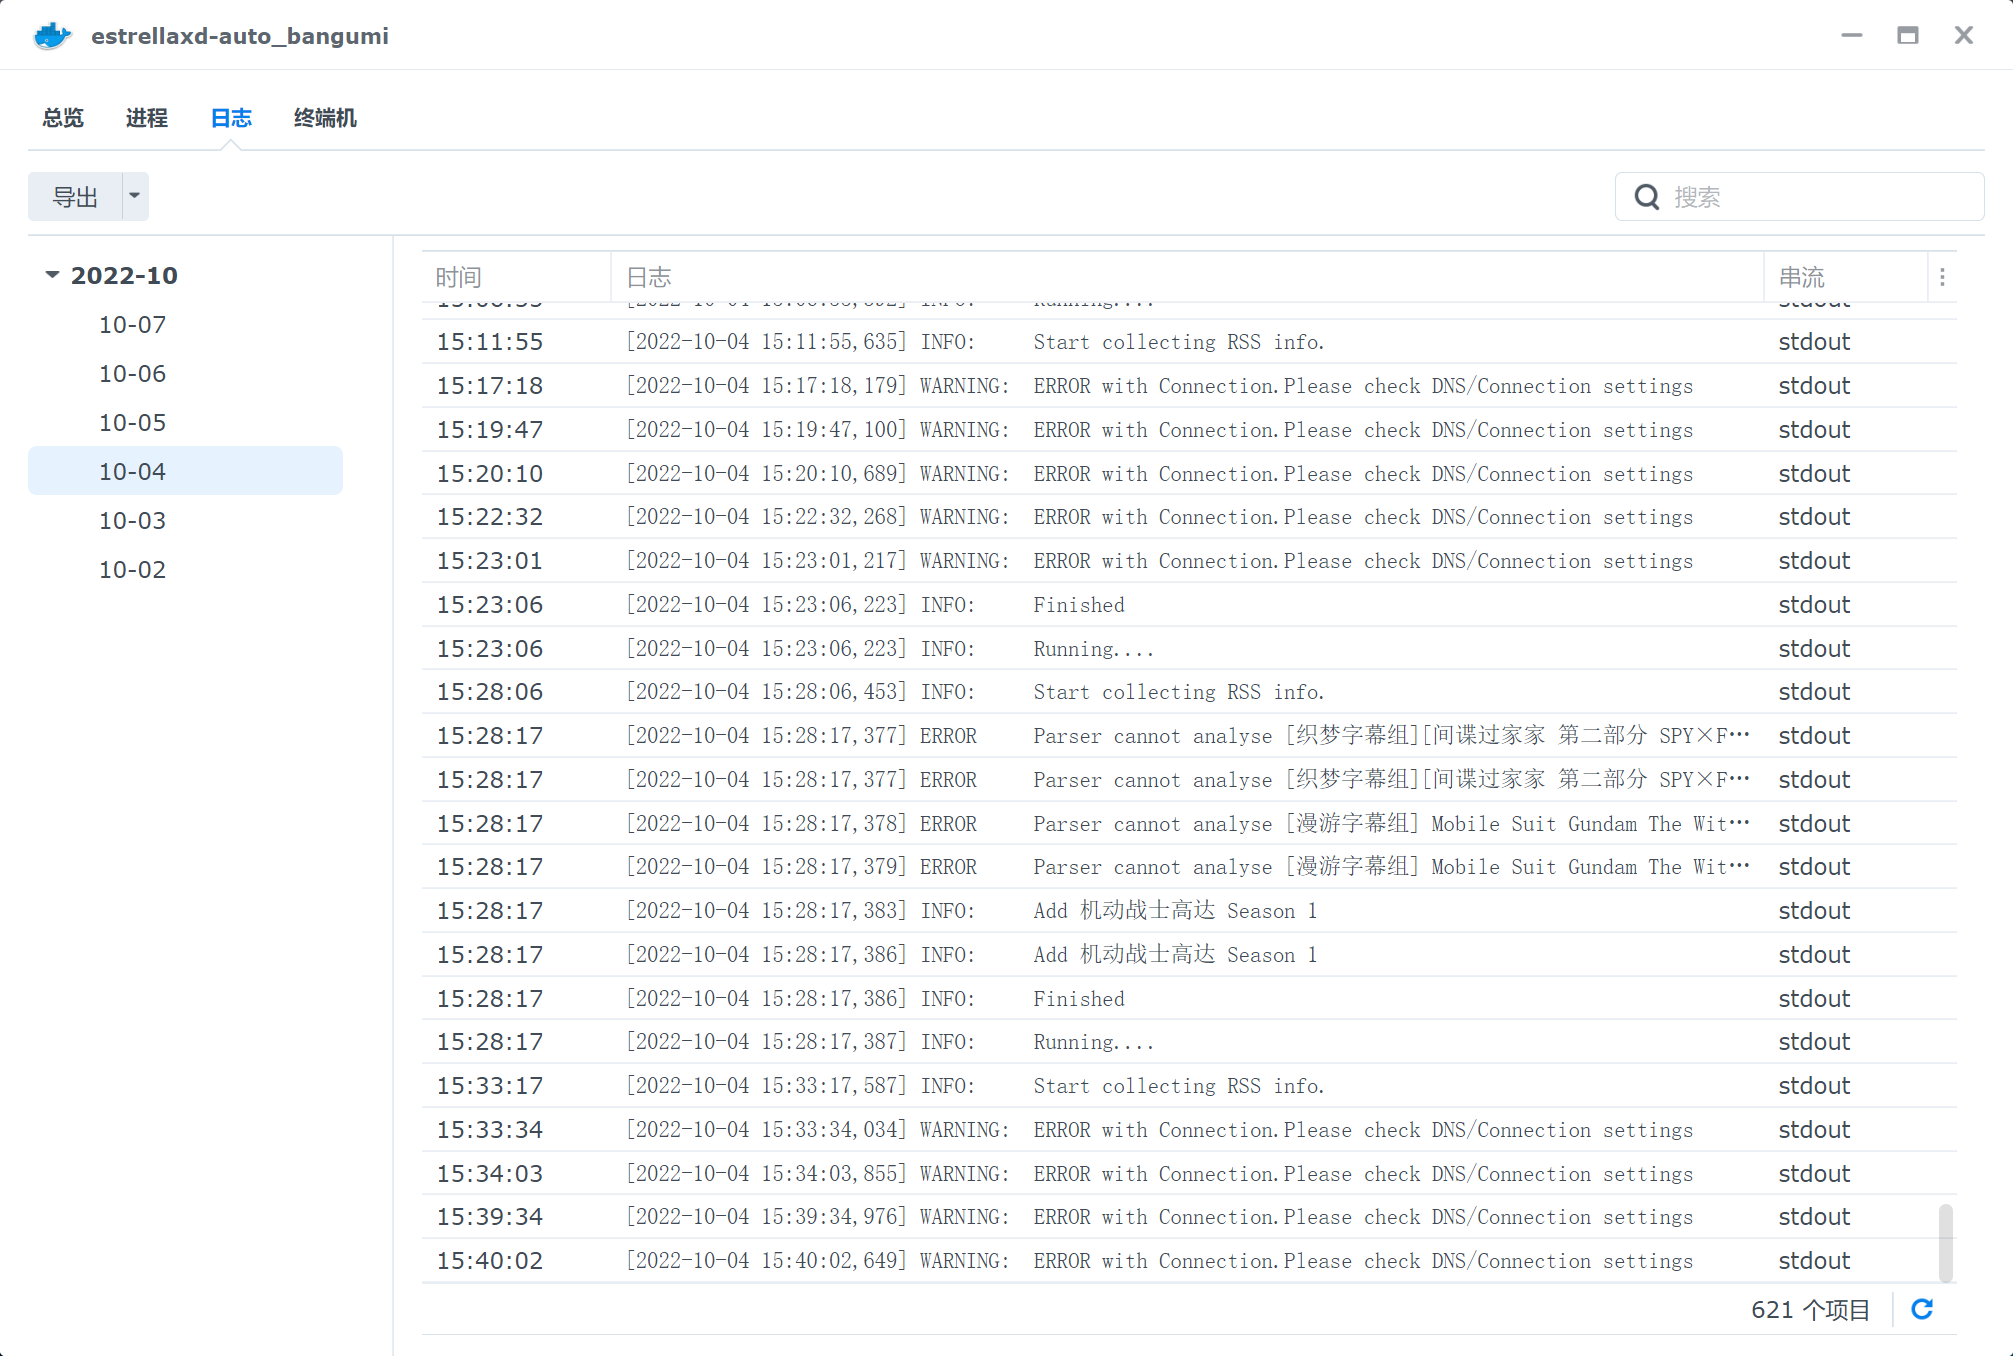The width and height of the screenshot is (2013, 1356).
Task: Refresh the log list
Action: [1923, 1309]
